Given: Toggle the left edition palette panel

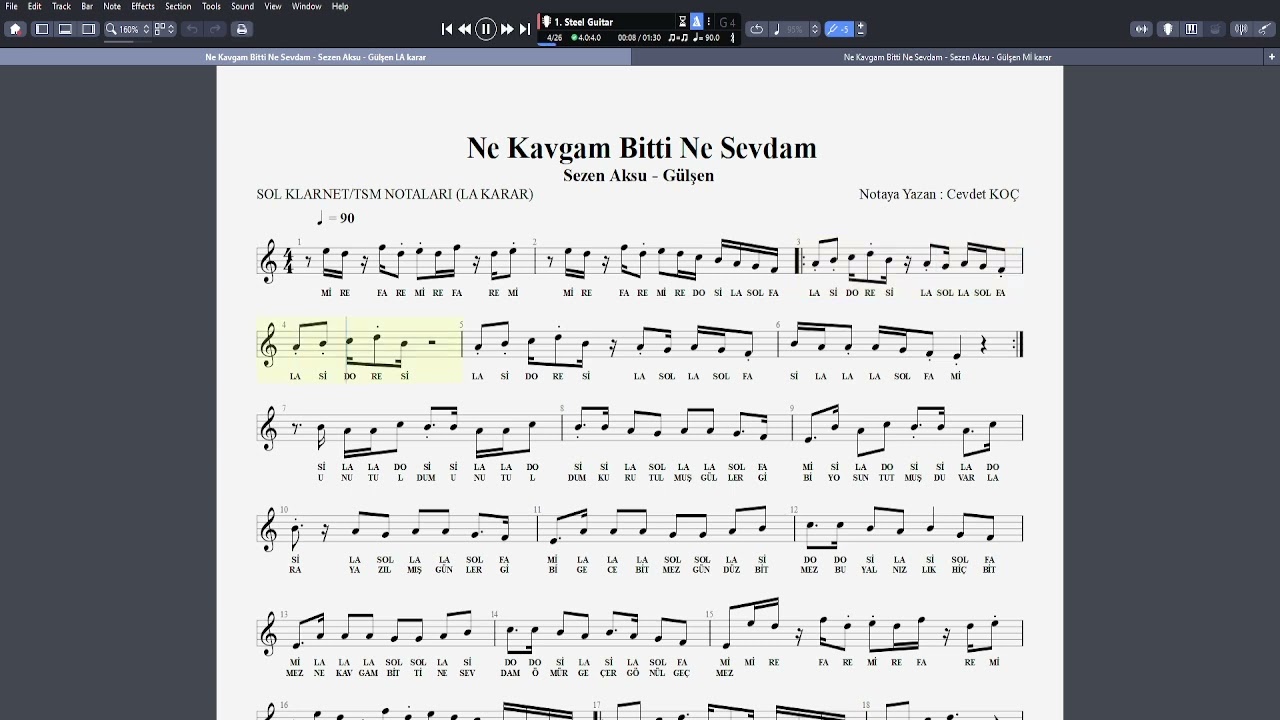Looking at the screenshot, I should point(42,29).
